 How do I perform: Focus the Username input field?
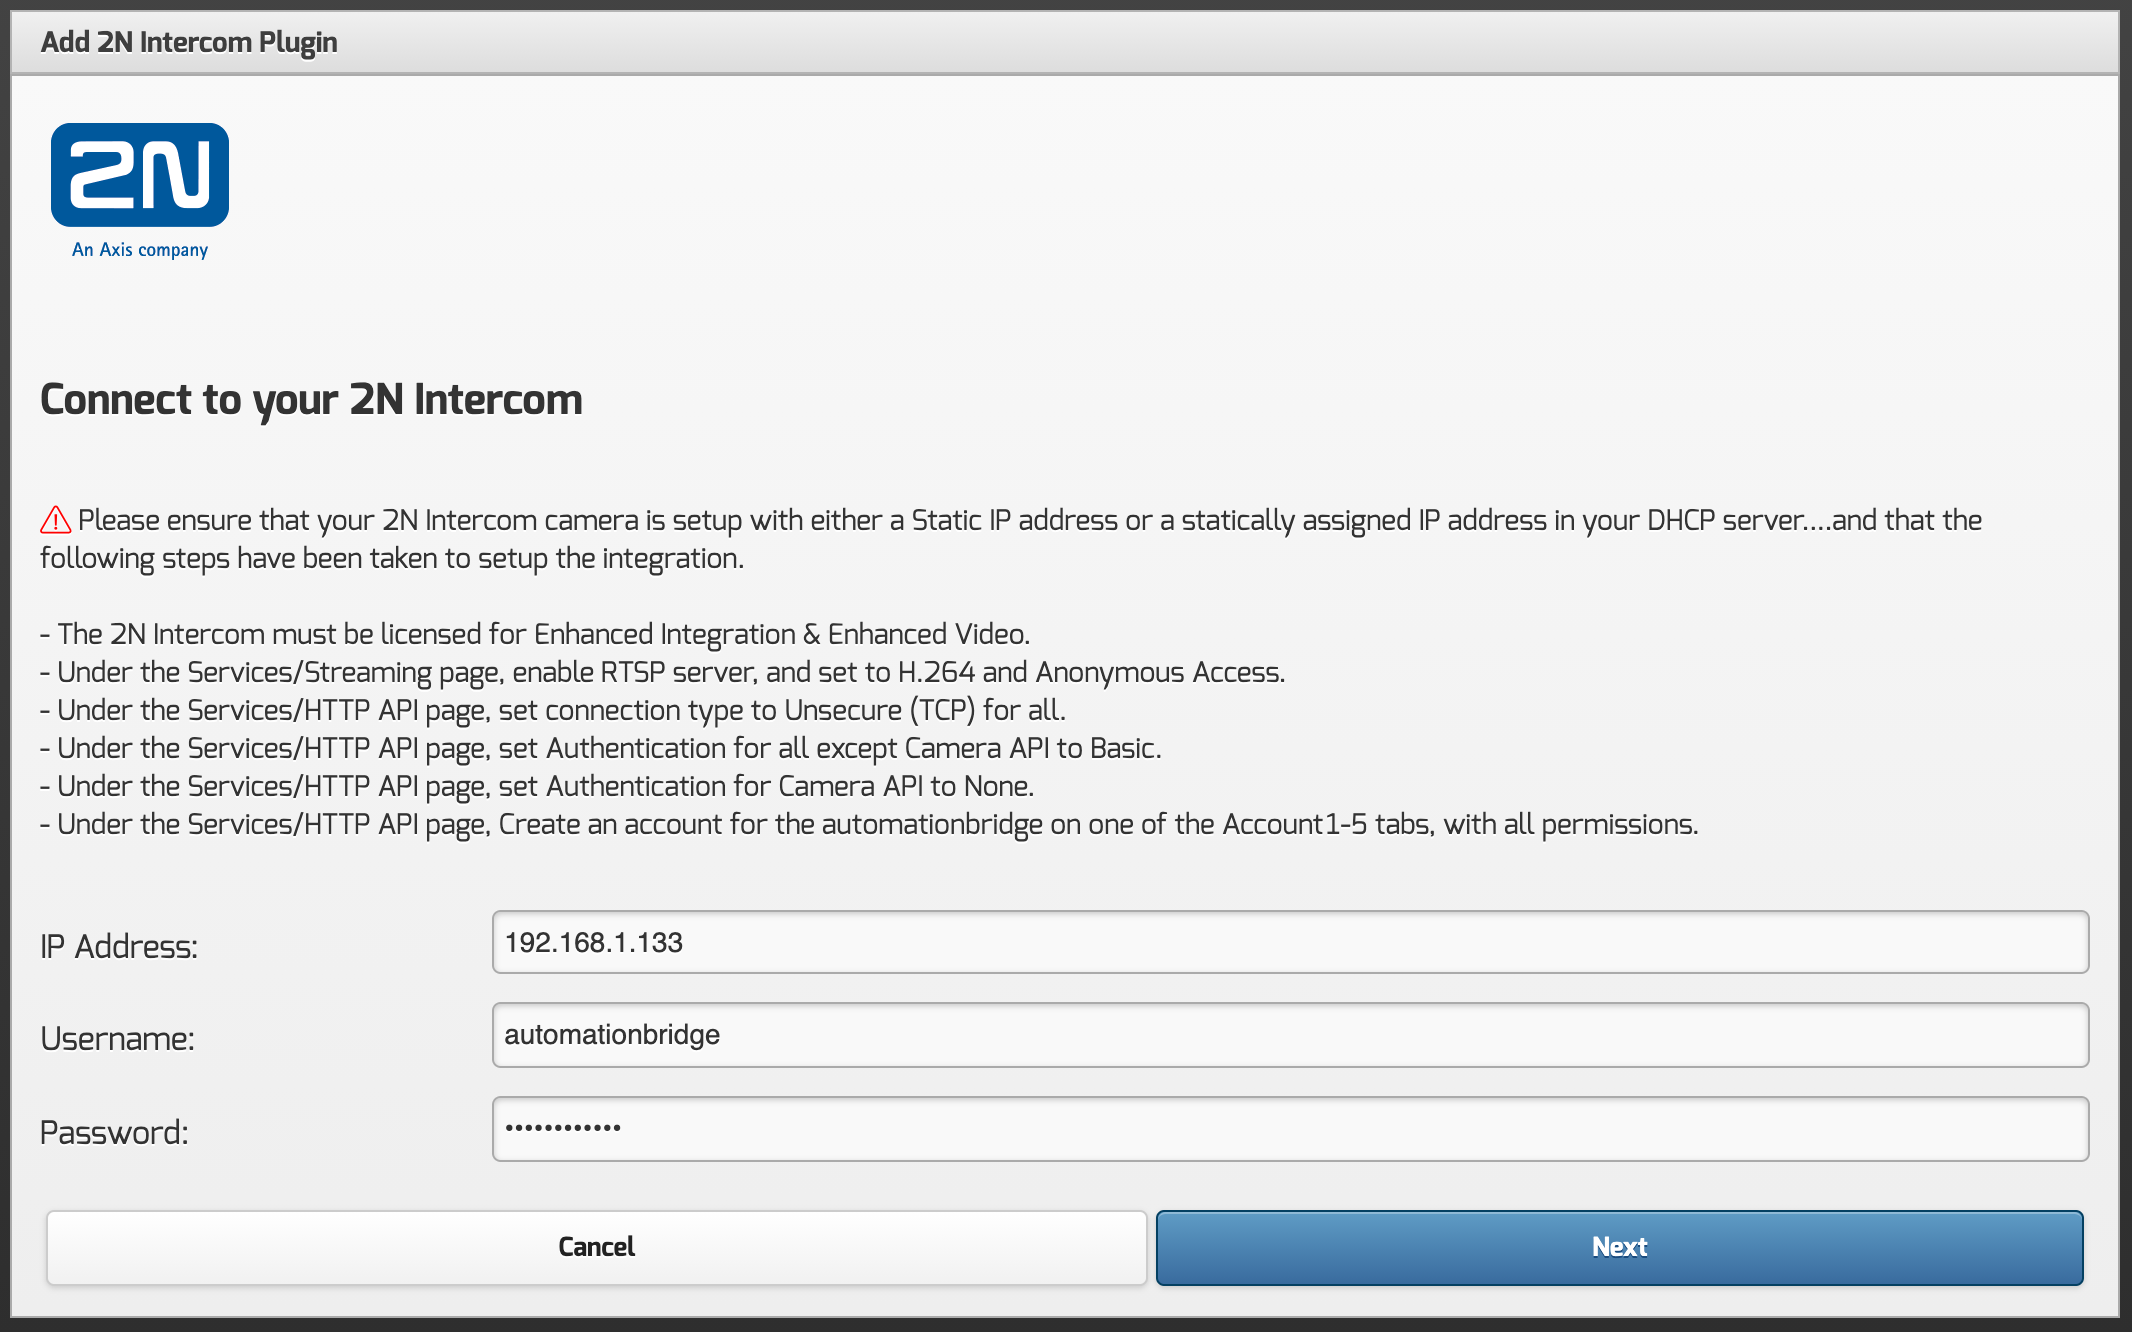click(x=1290, y=1035)
